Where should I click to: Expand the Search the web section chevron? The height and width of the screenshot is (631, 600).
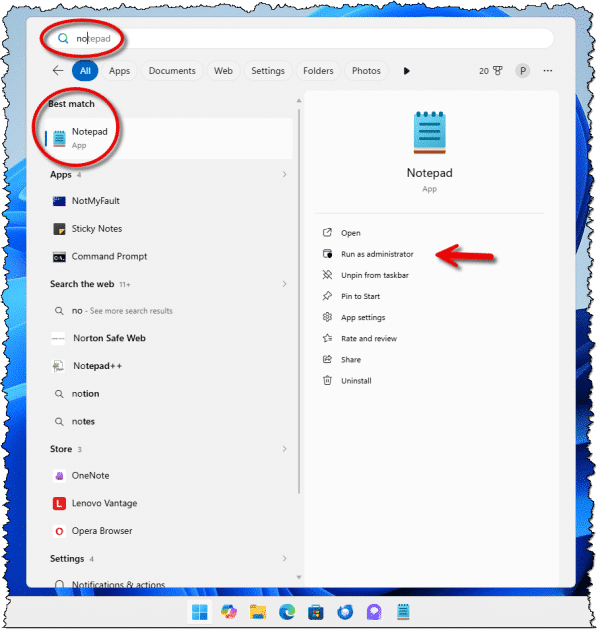285,284
